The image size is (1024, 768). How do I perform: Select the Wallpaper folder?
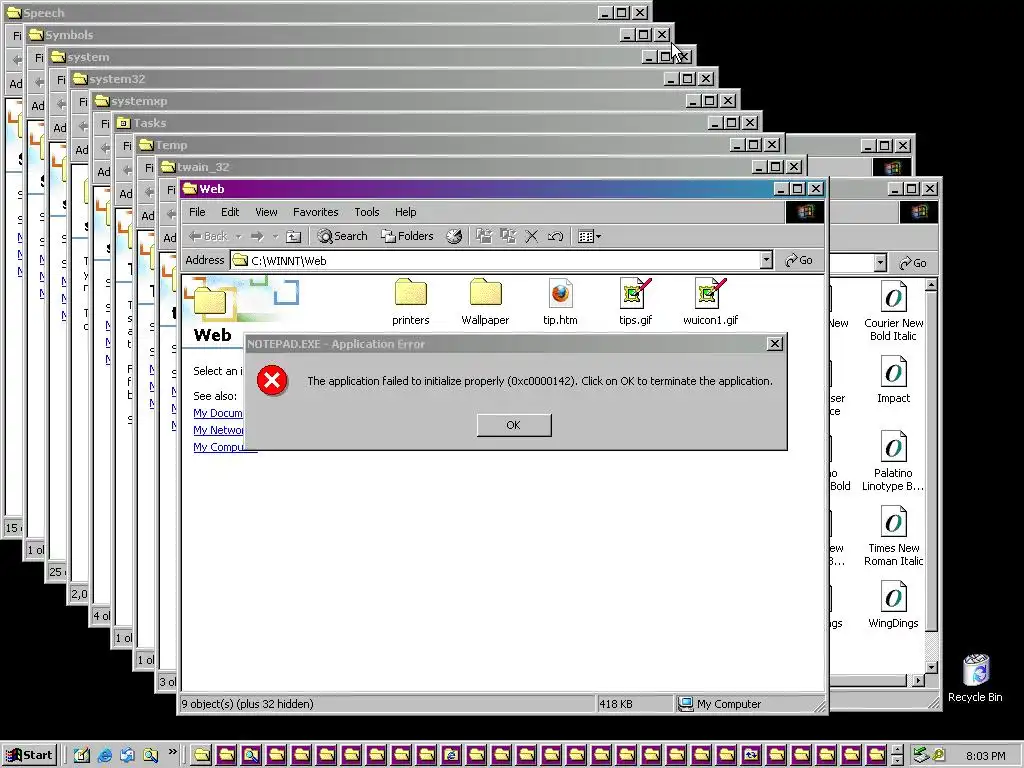tap(485, 302)
